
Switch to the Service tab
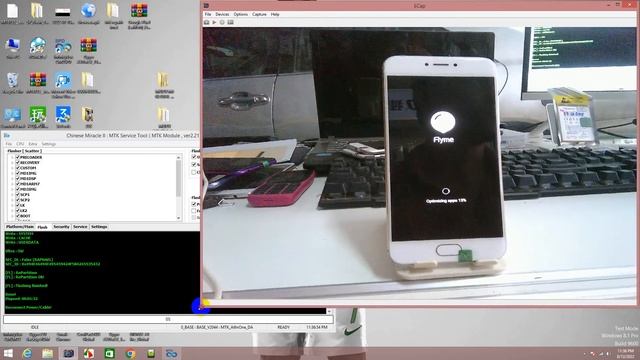(x=80, y=227)
